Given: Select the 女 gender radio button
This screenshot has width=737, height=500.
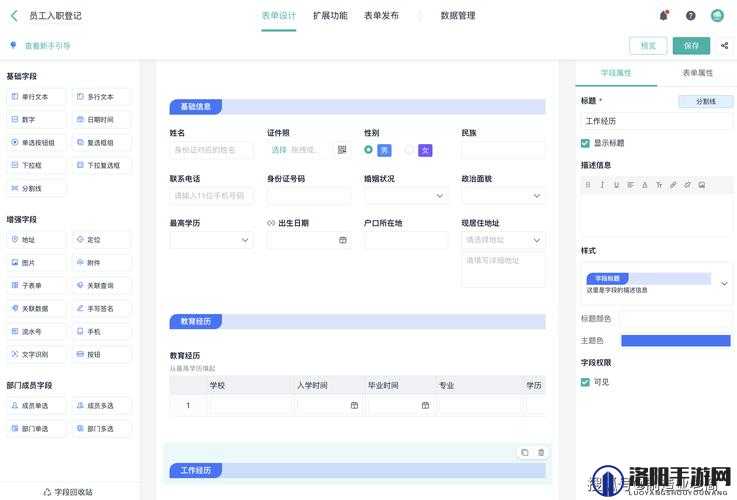Looking at the screenshot, I should pyautogui.click(x=409, y=150).
